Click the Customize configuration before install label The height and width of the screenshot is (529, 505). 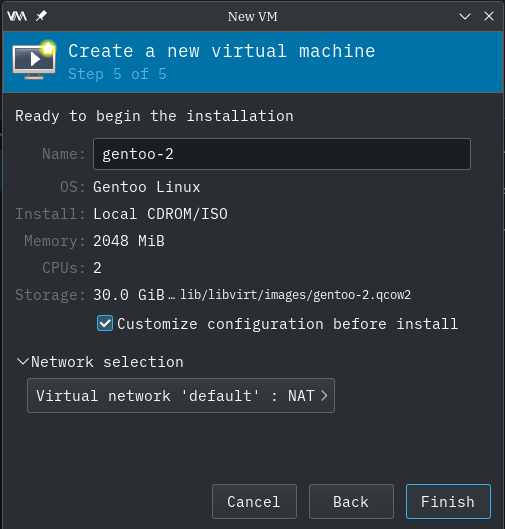click(287, 324)
